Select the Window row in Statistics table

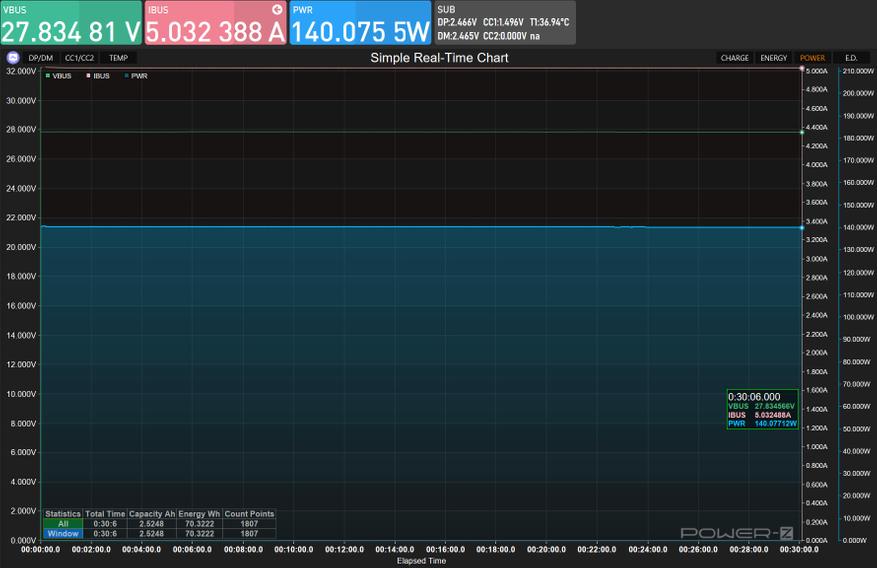[x=62, y=533]
